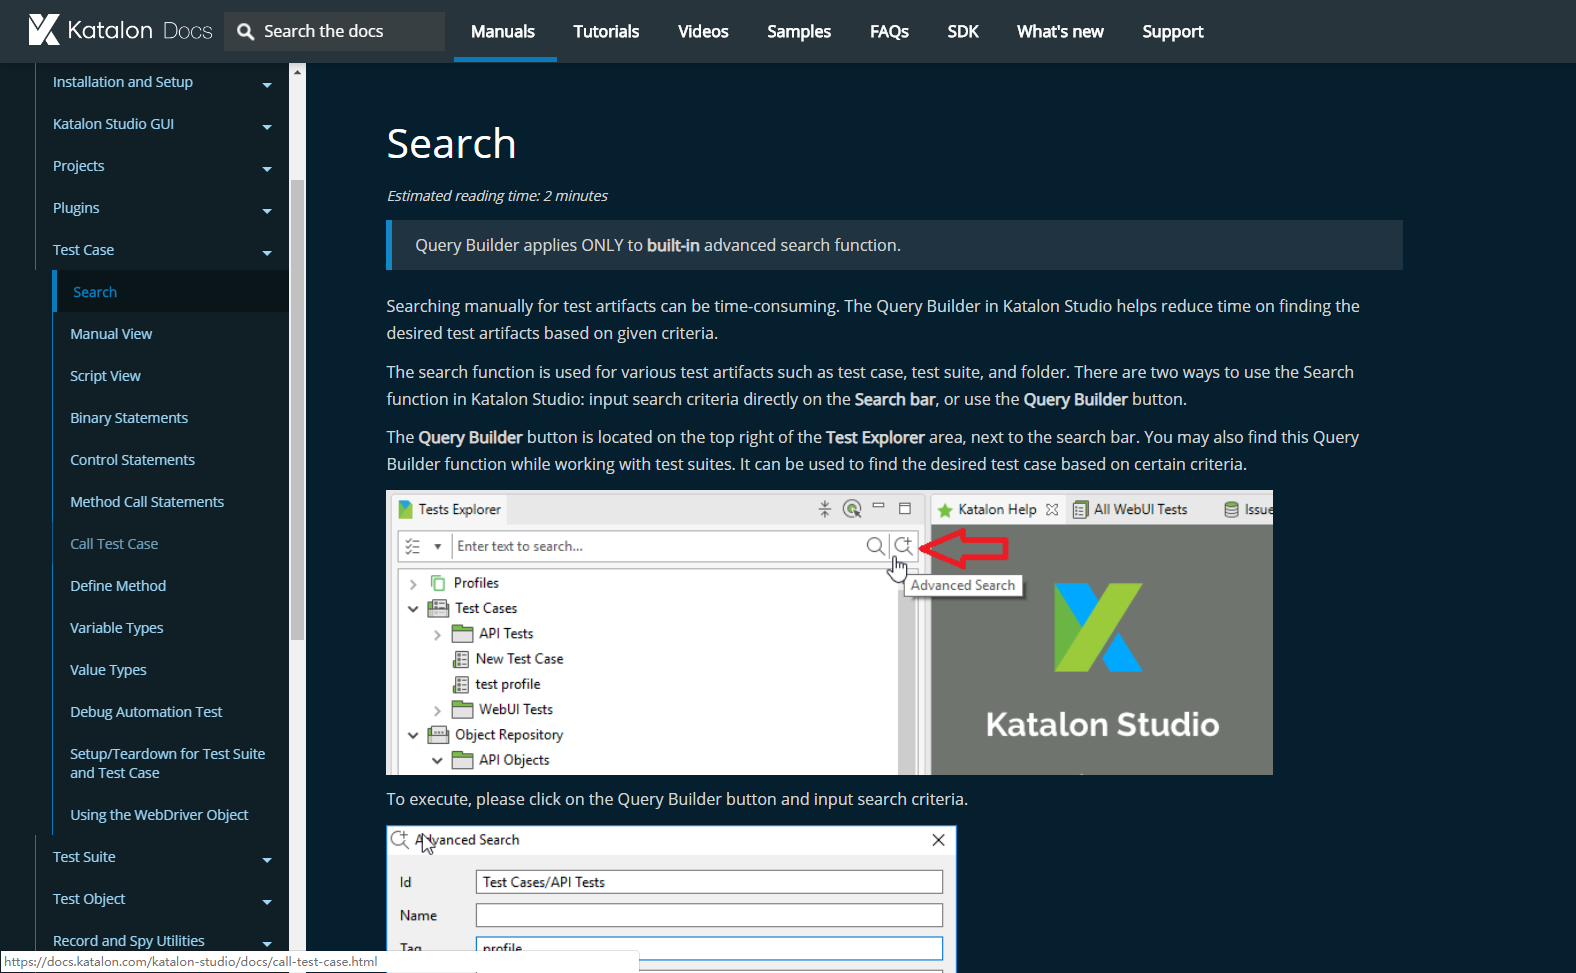Expand the Test Suite section arrow
This screenshot has height=973, width=1576.
(267, 860)
